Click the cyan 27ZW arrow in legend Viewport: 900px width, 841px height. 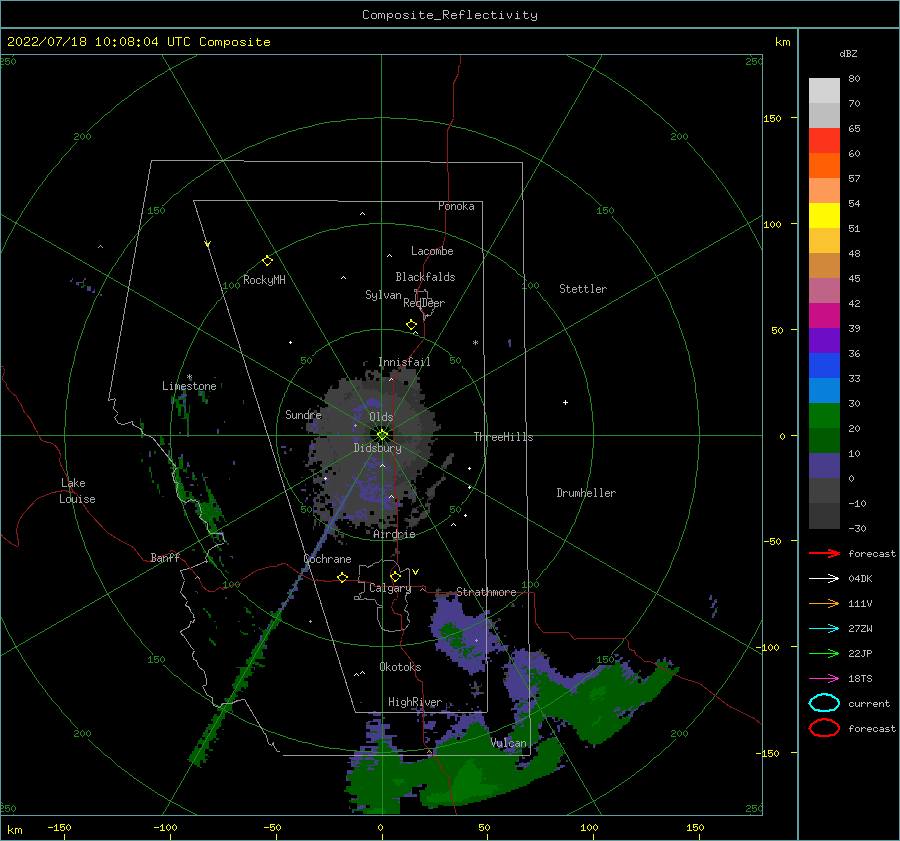point(824,629)
